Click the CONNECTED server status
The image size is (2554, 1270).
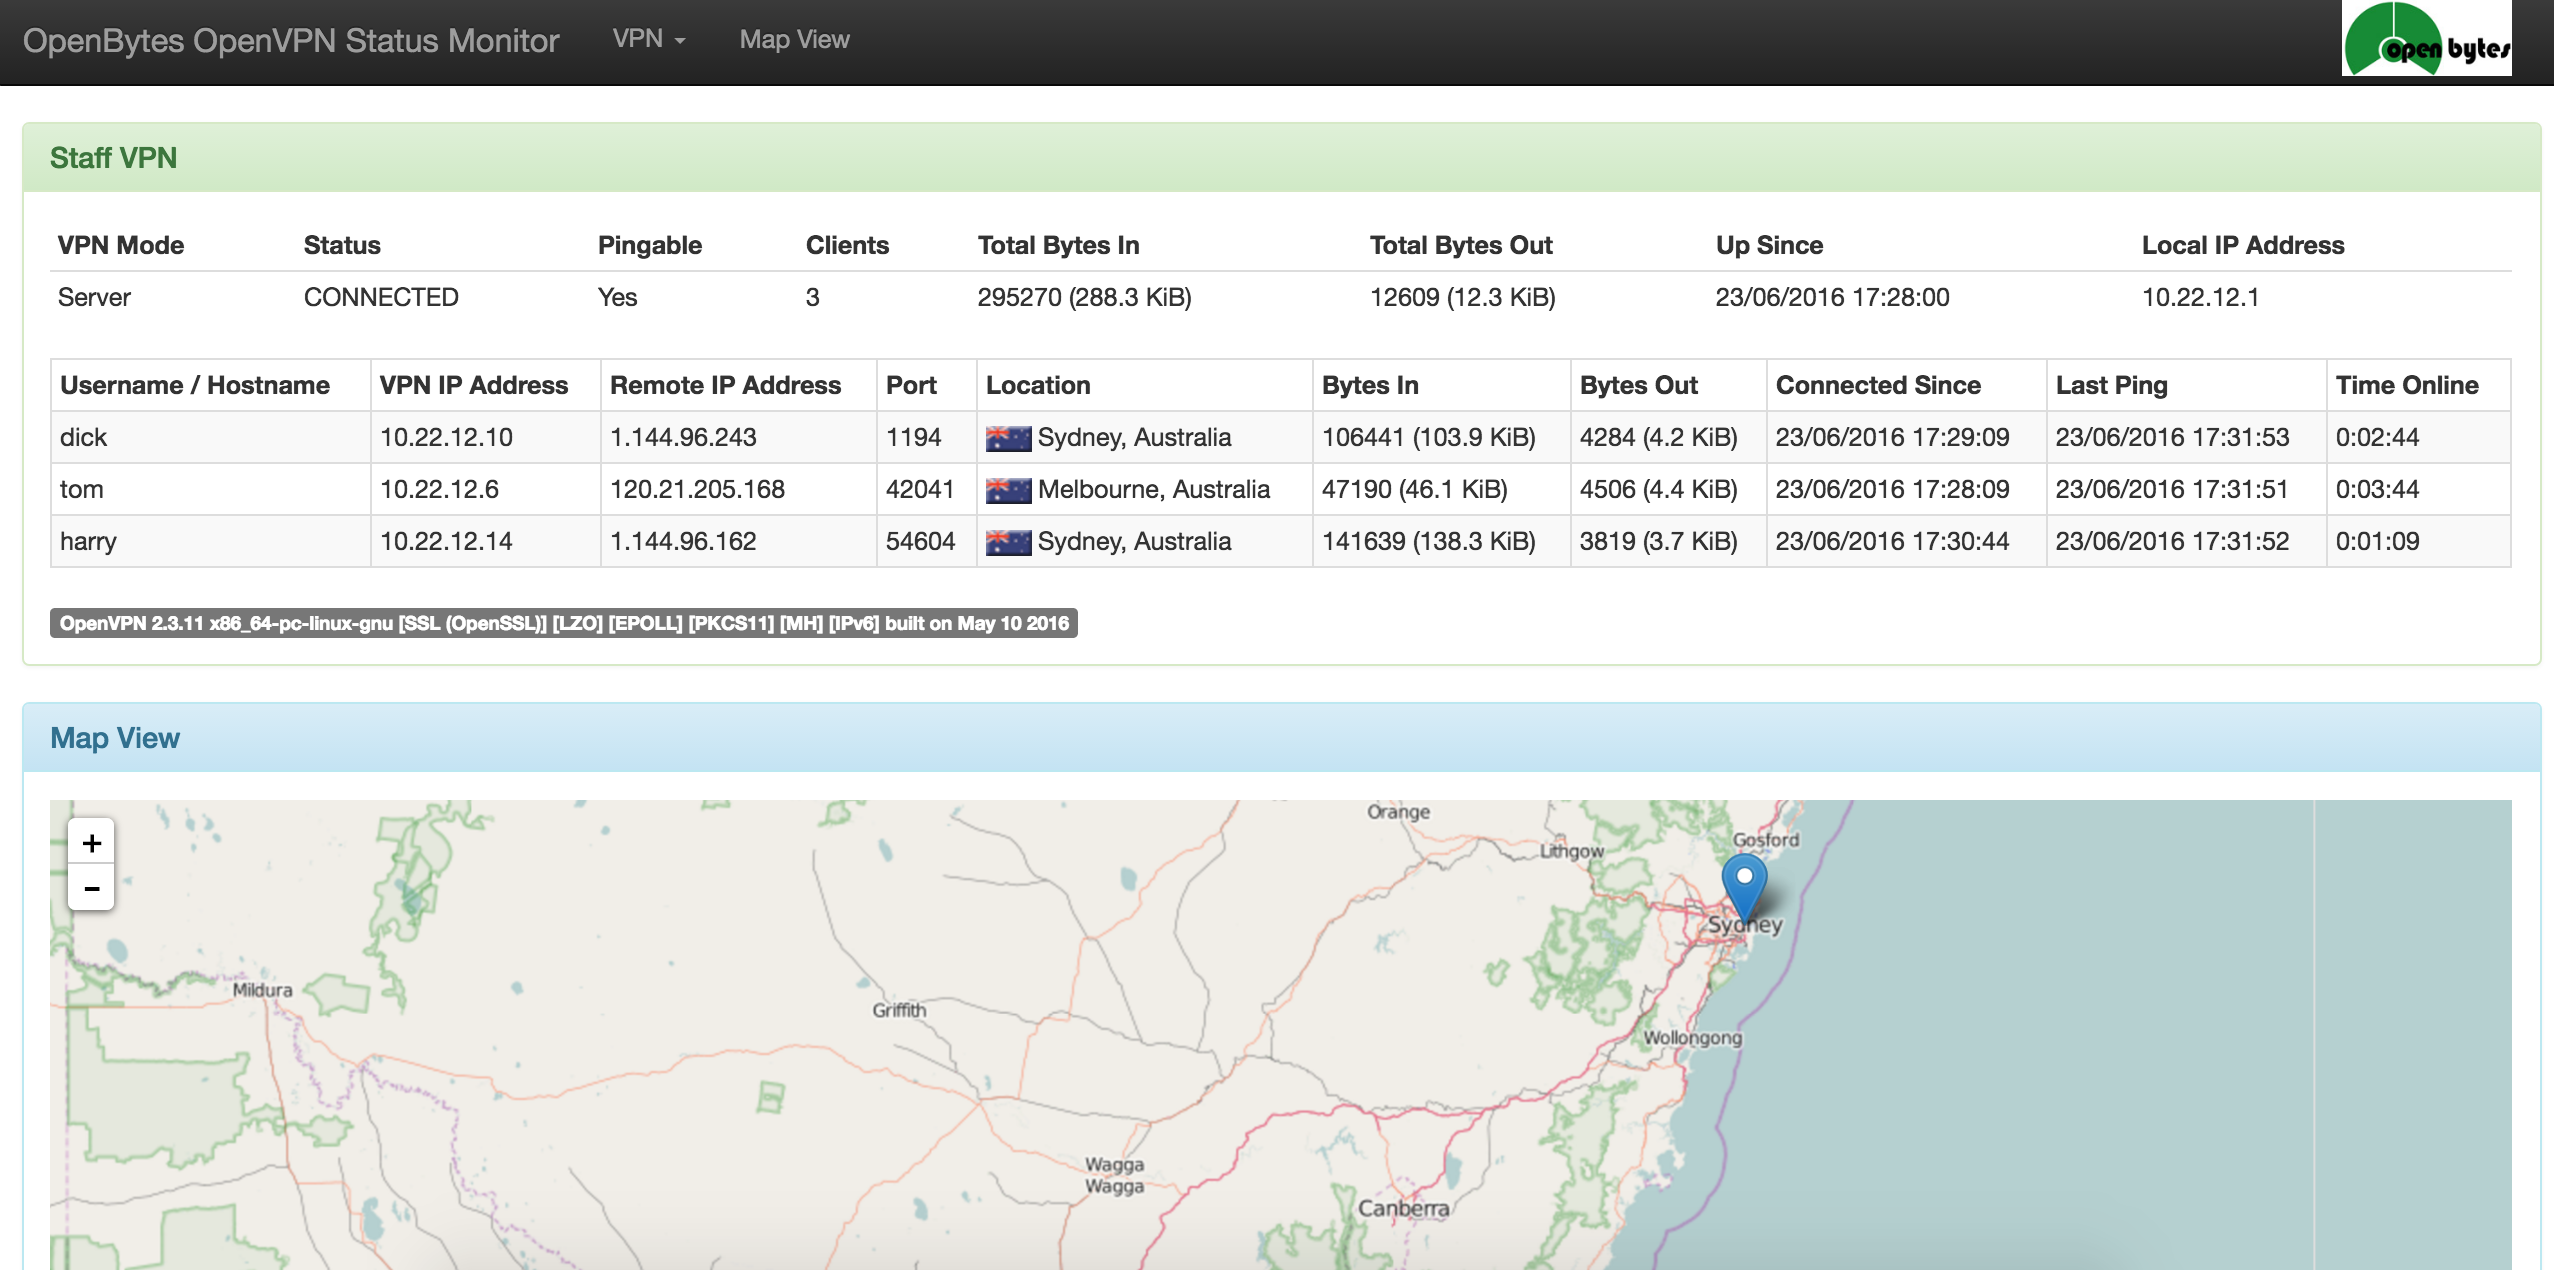(x=380, y=297)
